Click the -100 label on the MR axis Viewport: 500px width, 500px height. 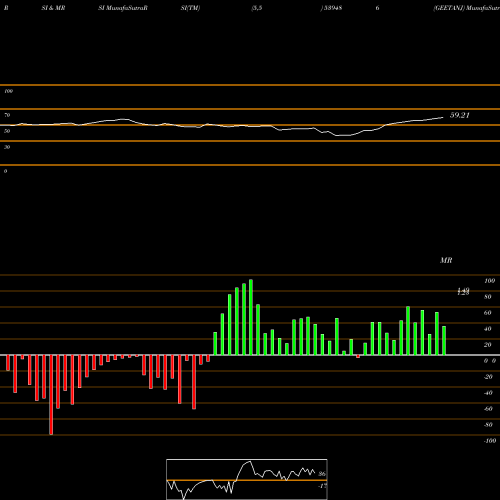pyautogui.click(x=490, y=441)
